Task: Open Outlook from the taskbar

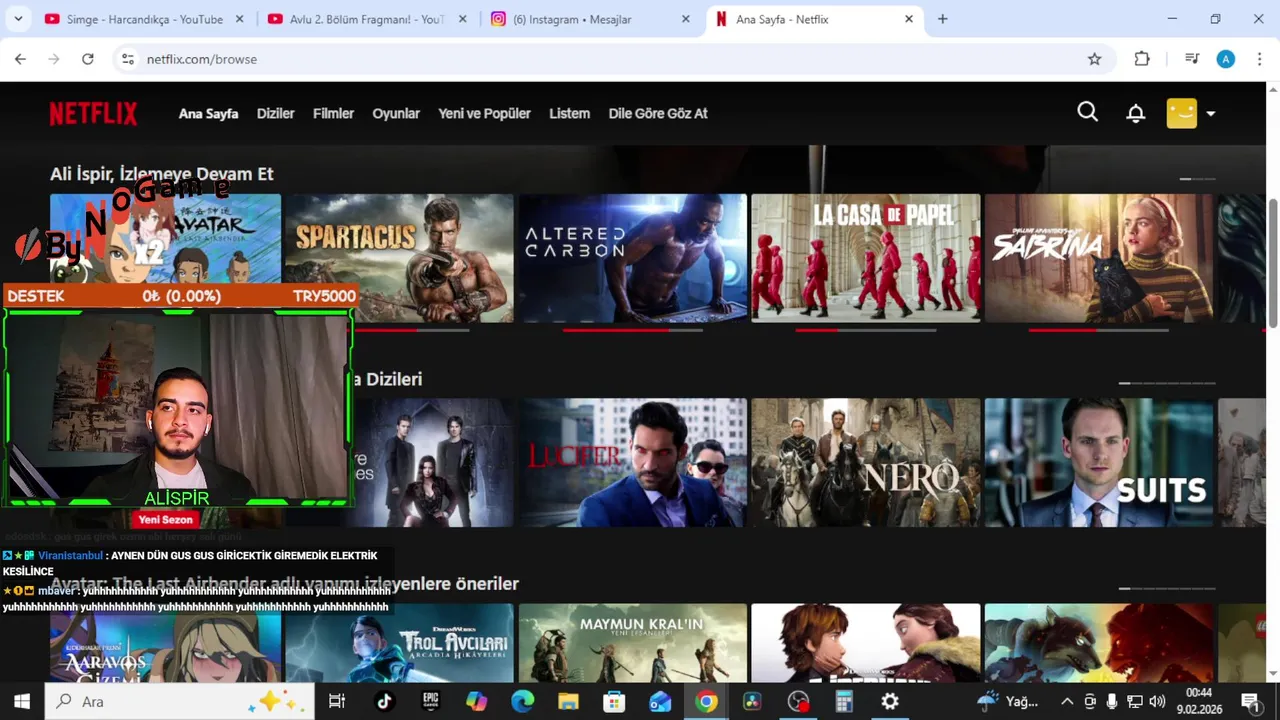Action: tap(660, 701)
